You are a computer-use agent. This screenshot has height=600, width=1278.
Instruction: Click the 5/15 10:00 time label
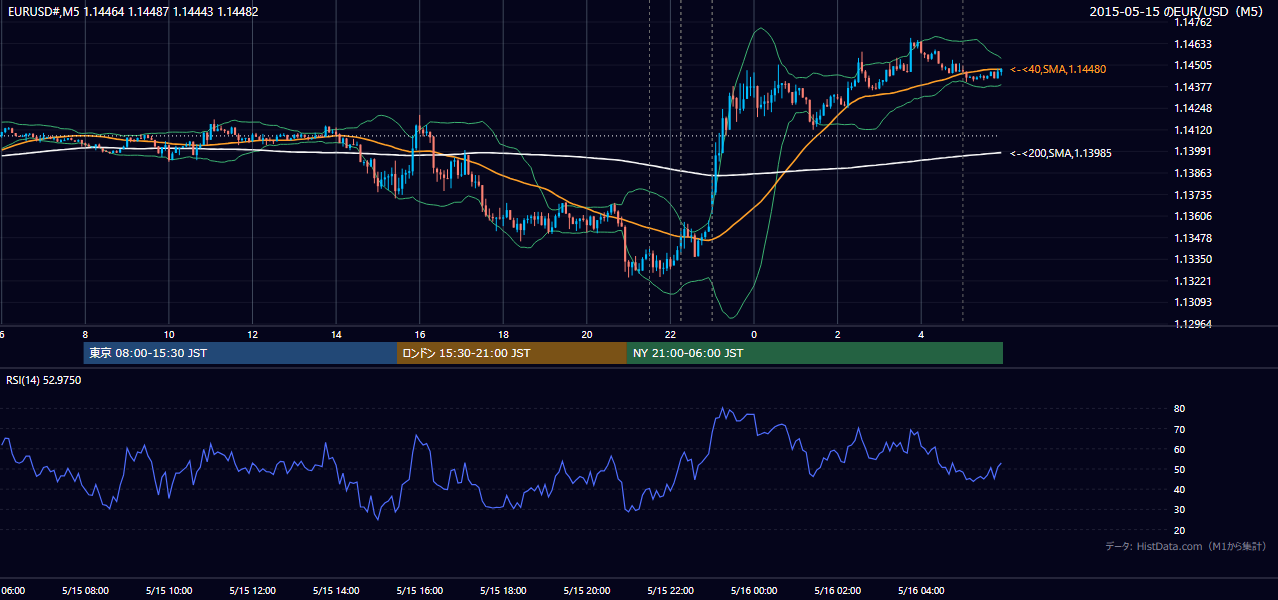(168, 591)
